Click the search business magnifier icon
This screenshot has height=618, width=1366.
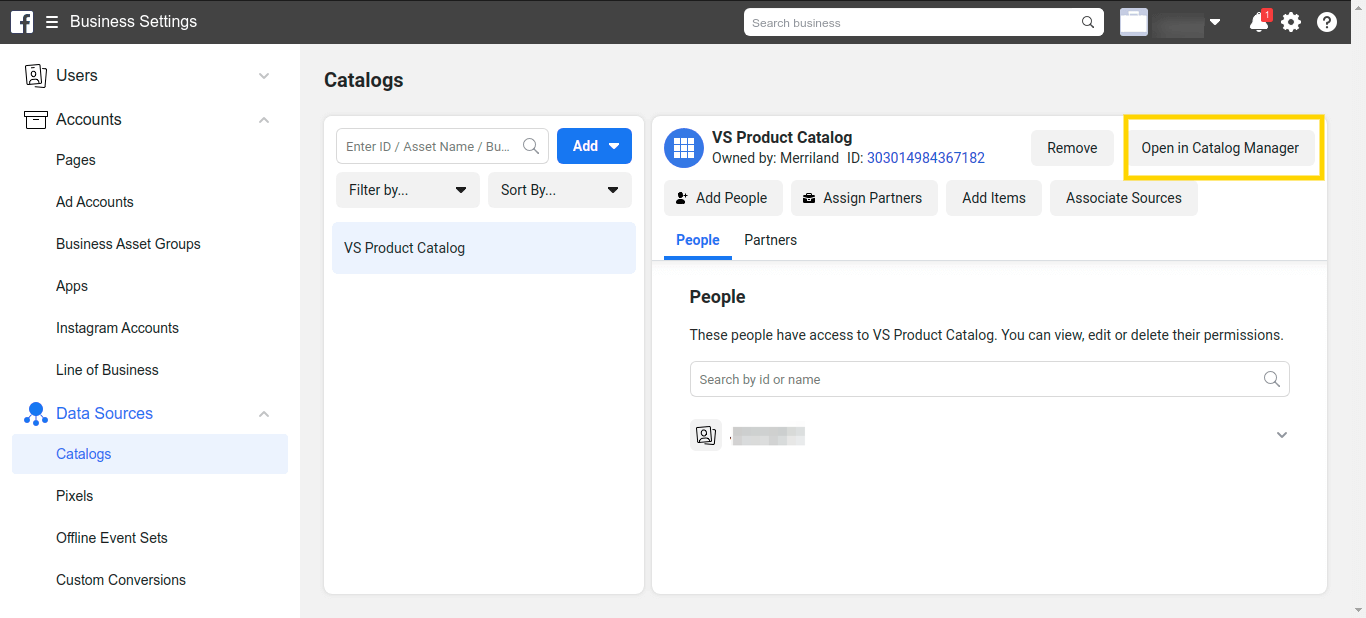[1088, 22]
